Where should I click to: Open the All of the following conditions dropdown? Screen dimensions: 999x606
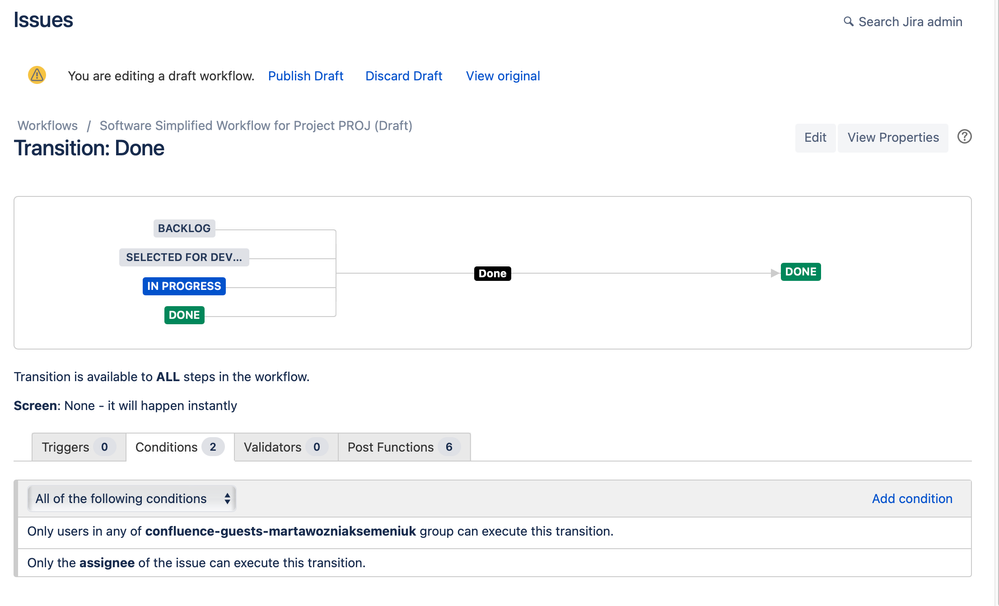pos(132,499)
